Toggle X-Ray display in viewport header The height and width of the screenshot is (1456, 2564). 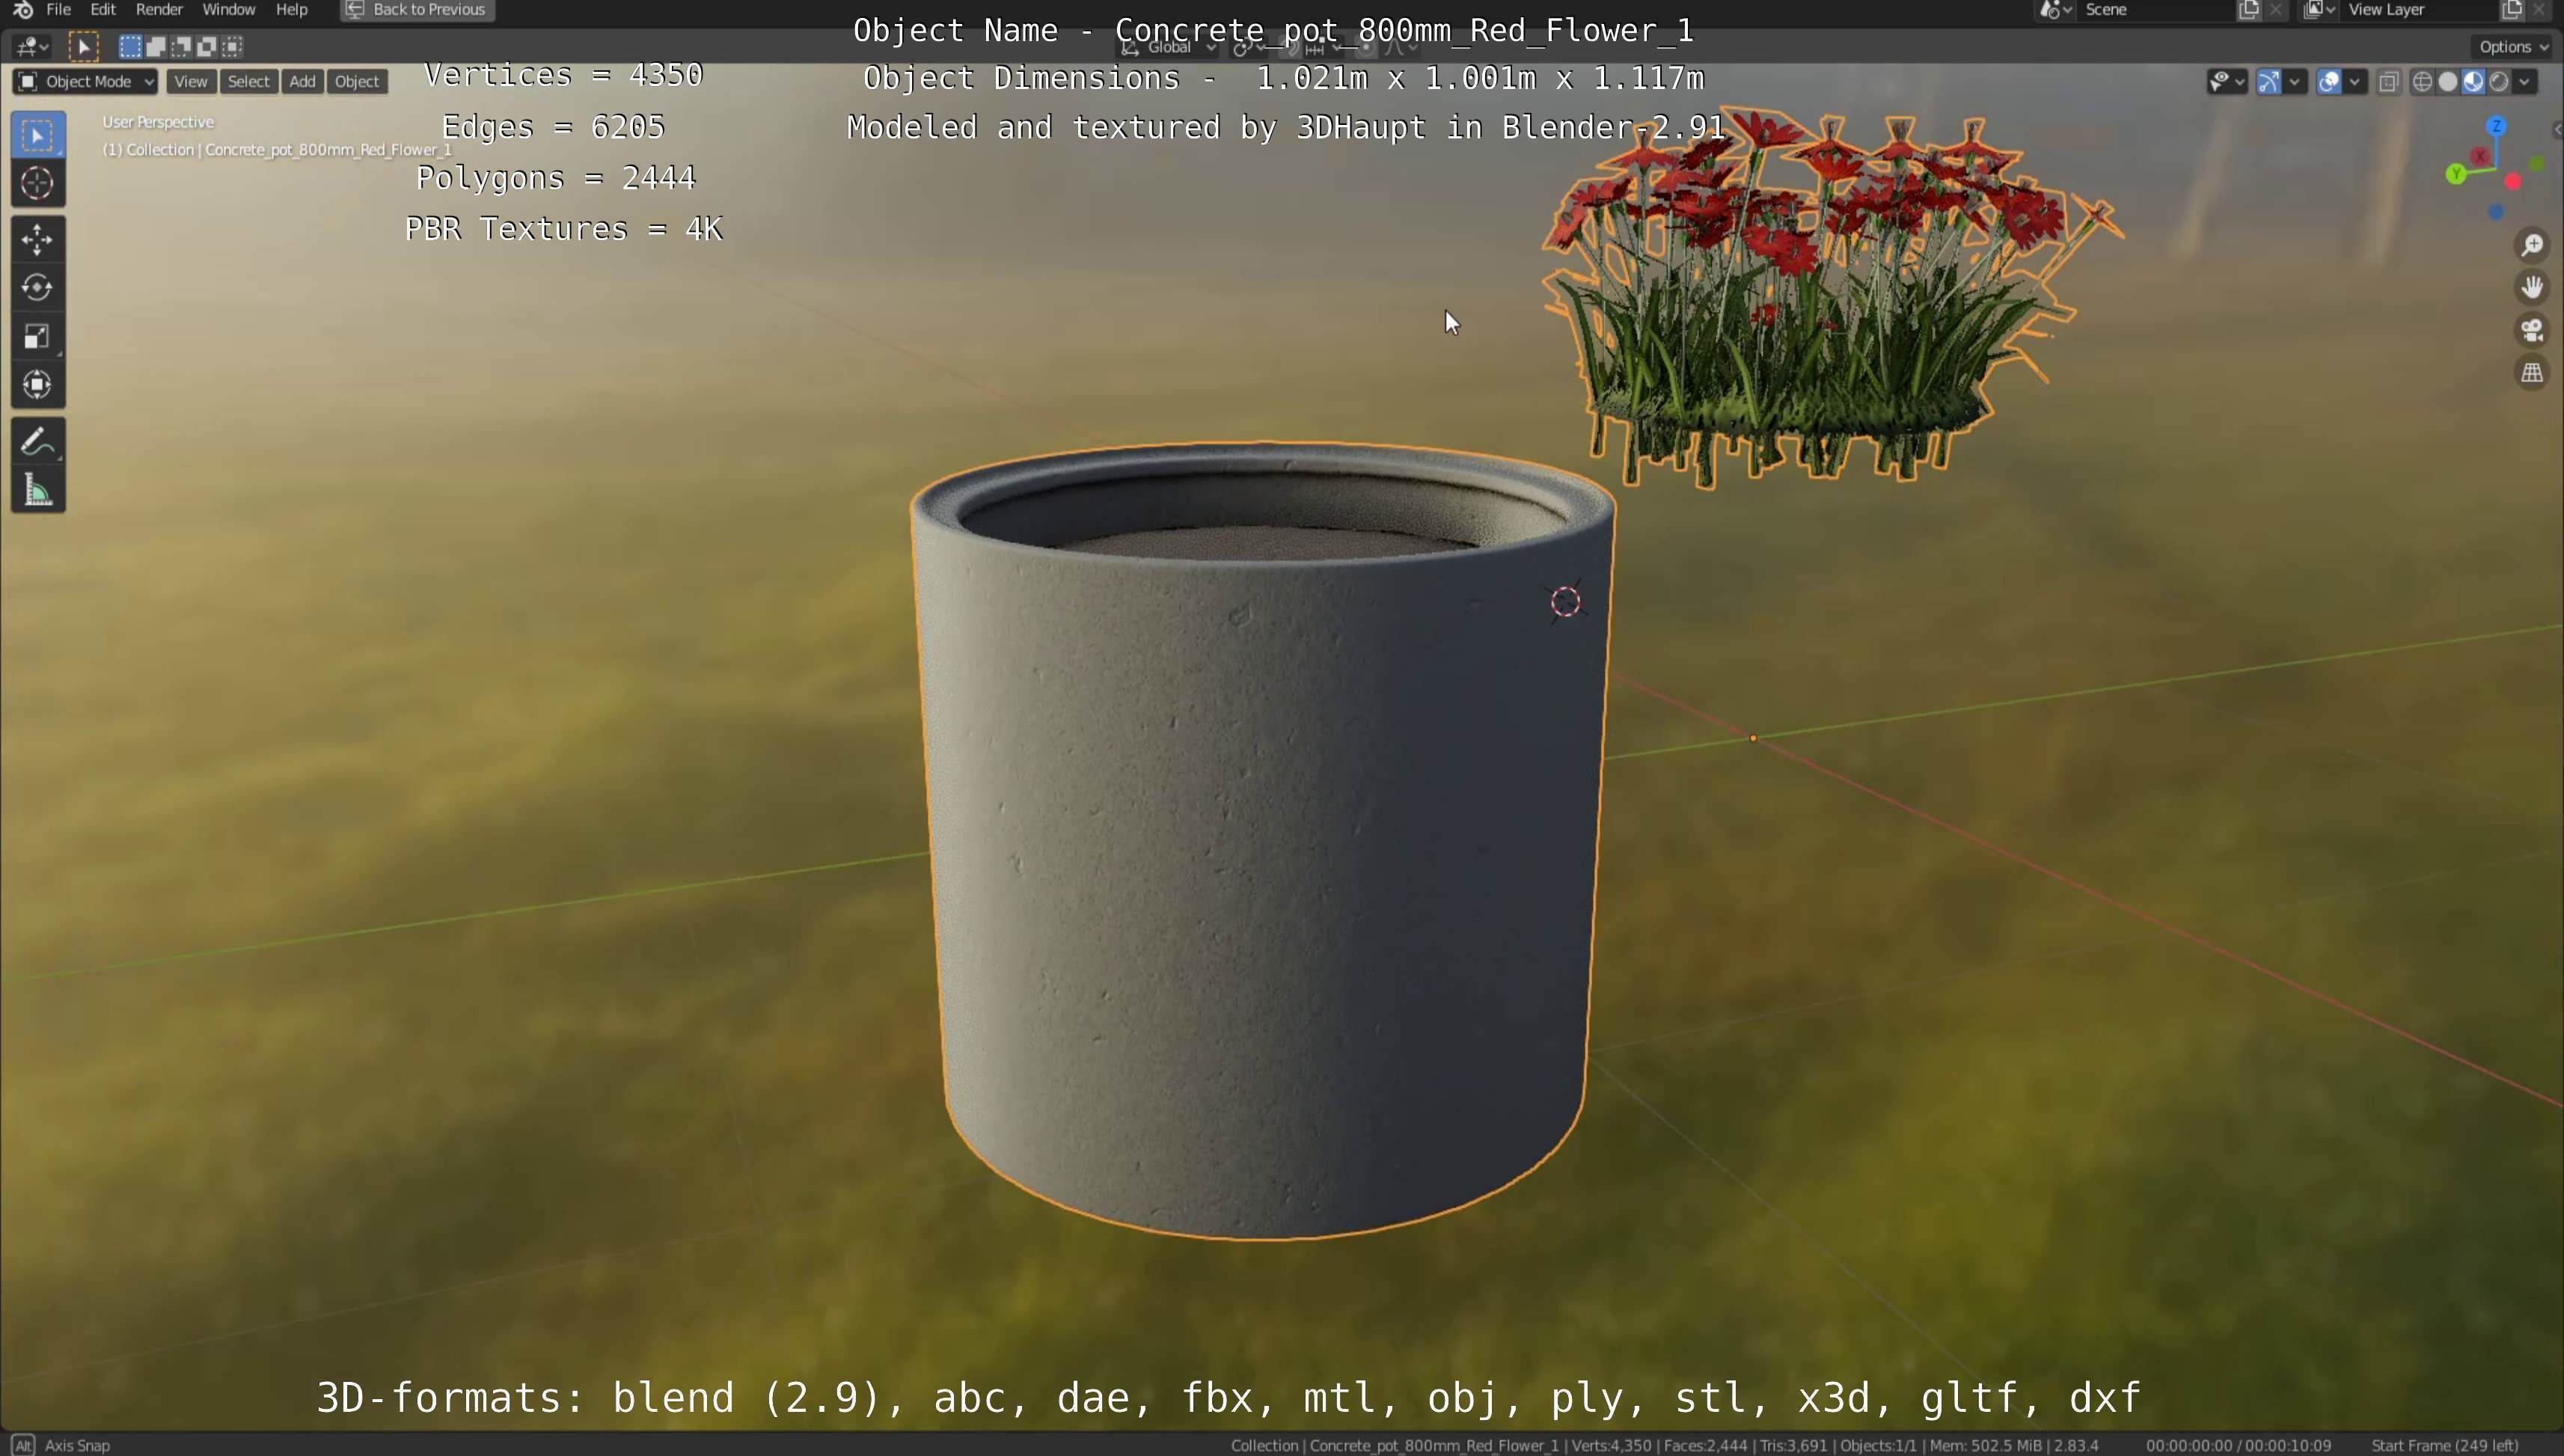point(2389,82)
